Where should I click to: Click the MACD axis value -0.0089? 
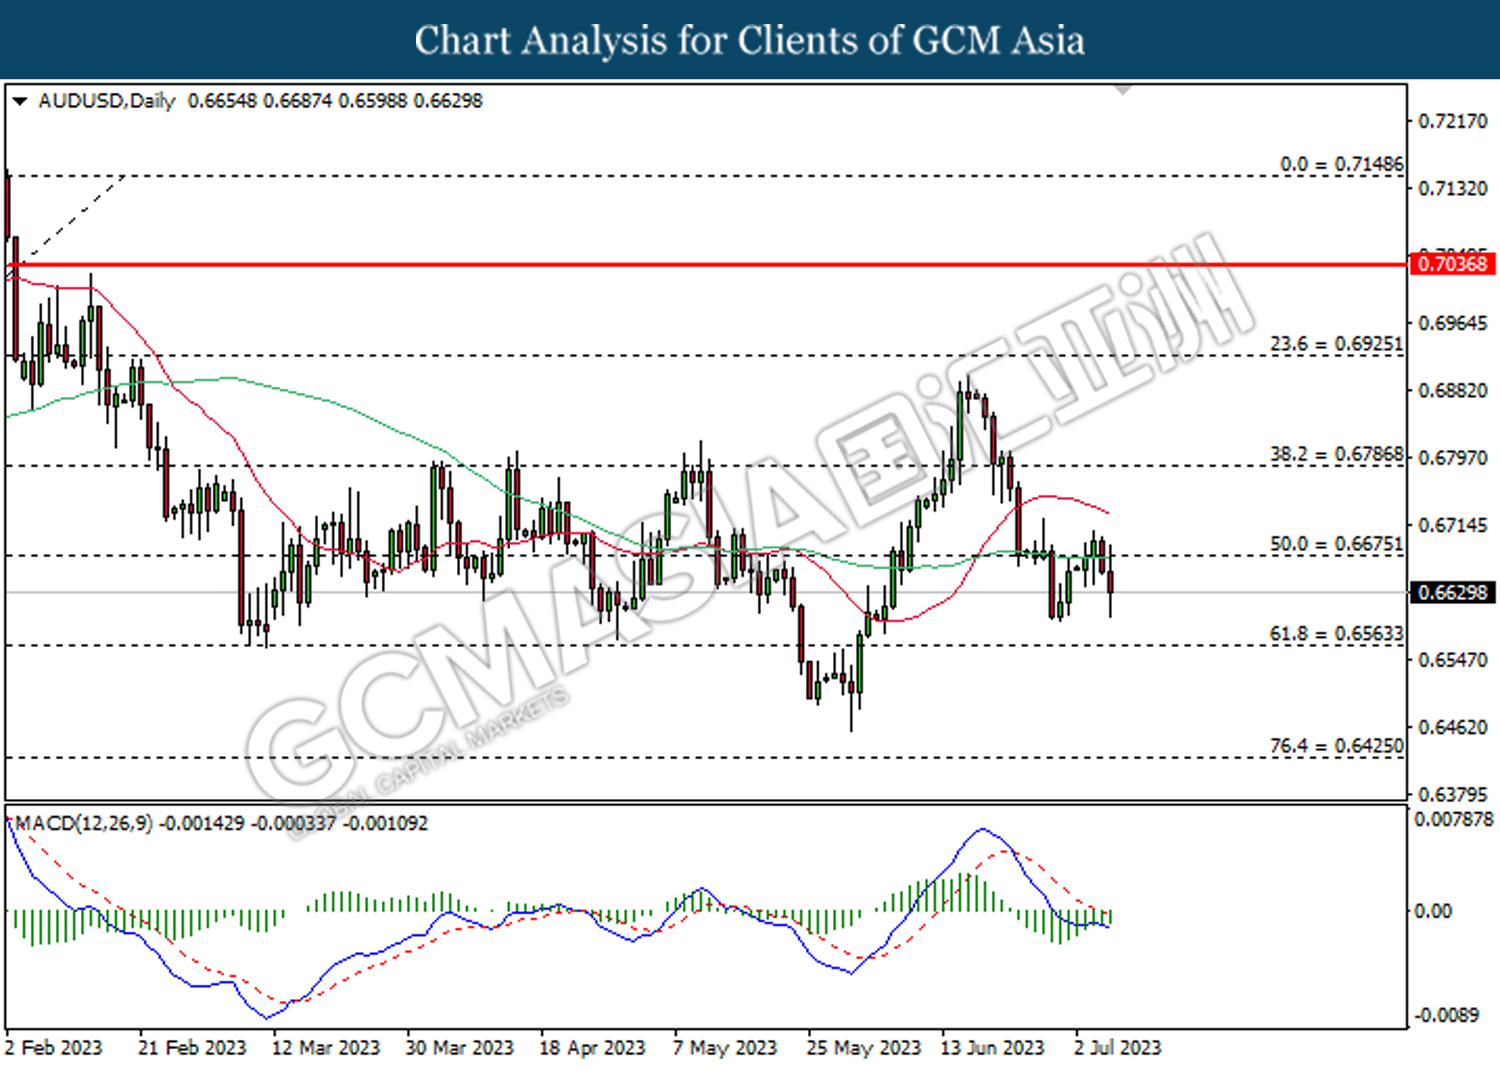click(1447, 1015)
